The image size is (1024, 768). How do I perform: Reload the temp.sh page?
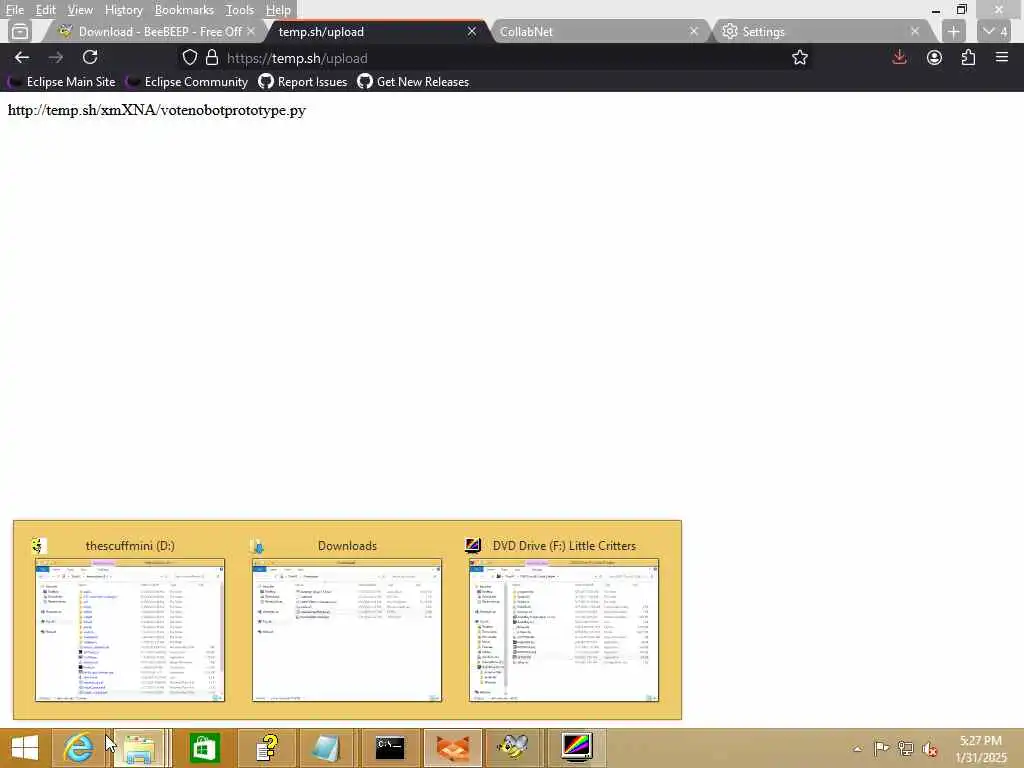click(90, 57)
